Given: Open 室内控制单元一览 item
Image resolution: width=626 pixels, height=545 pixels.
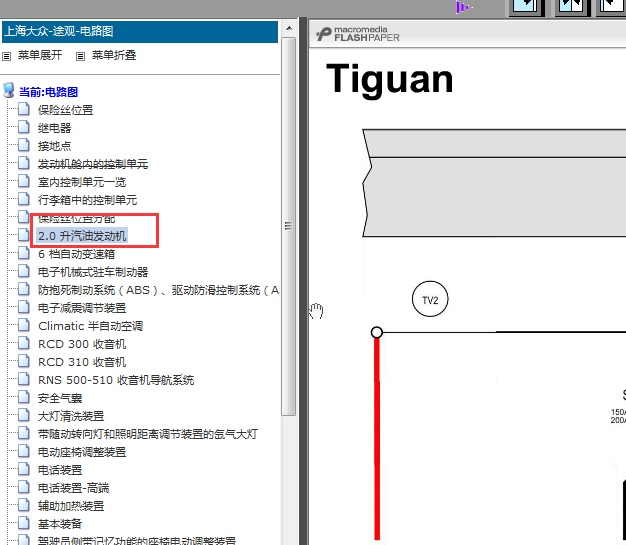Looking at the screenshot, I should tap(82, 182).
